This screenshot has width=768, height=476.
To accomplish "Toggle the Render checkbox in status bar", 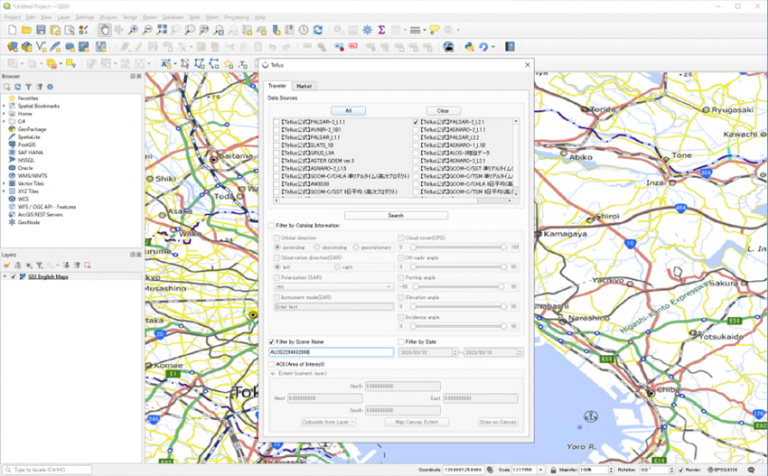I will pyautogui.click(x=681, y=470).
